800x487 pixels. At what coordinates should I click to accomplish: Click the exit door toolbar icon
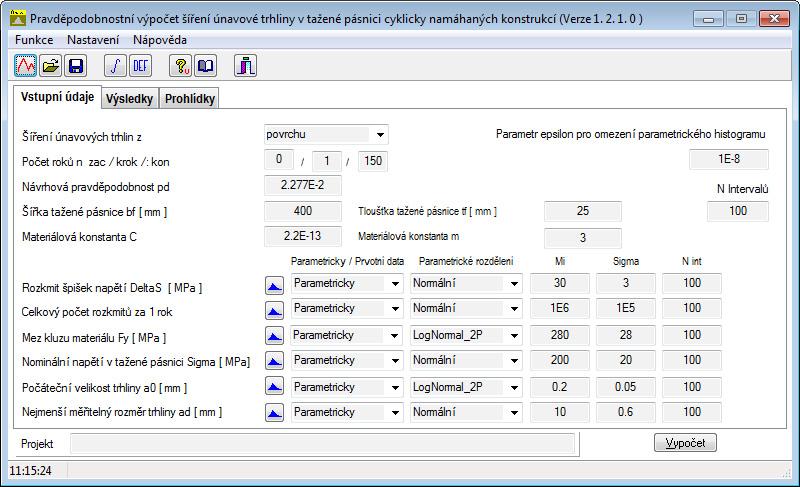(x=245, y=66)
